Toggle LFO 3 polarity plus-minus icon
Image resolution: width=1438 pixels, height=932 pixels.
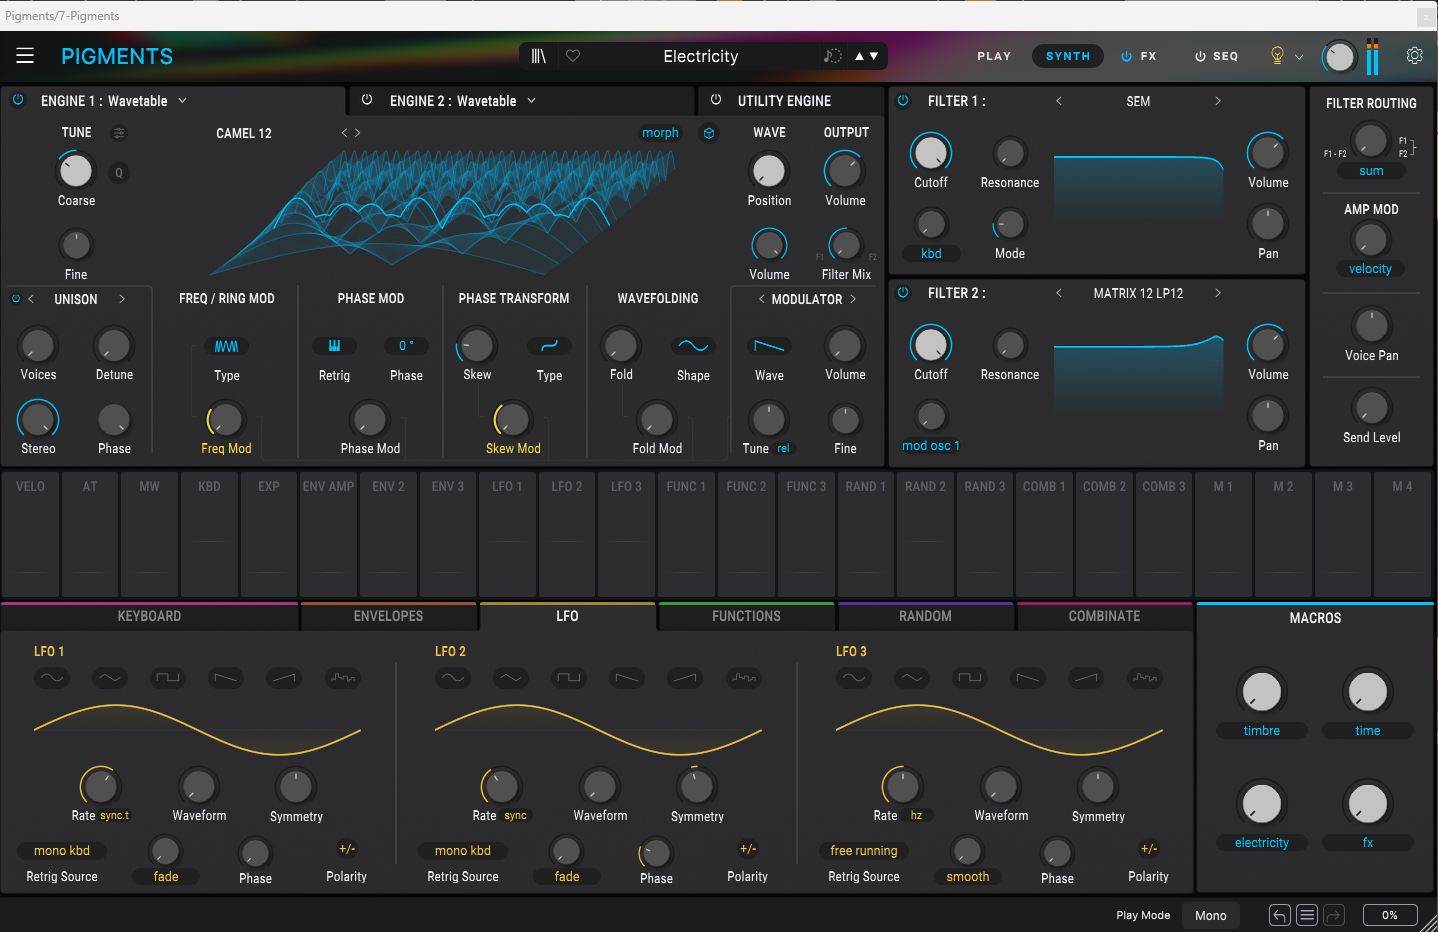[1149, 849]
